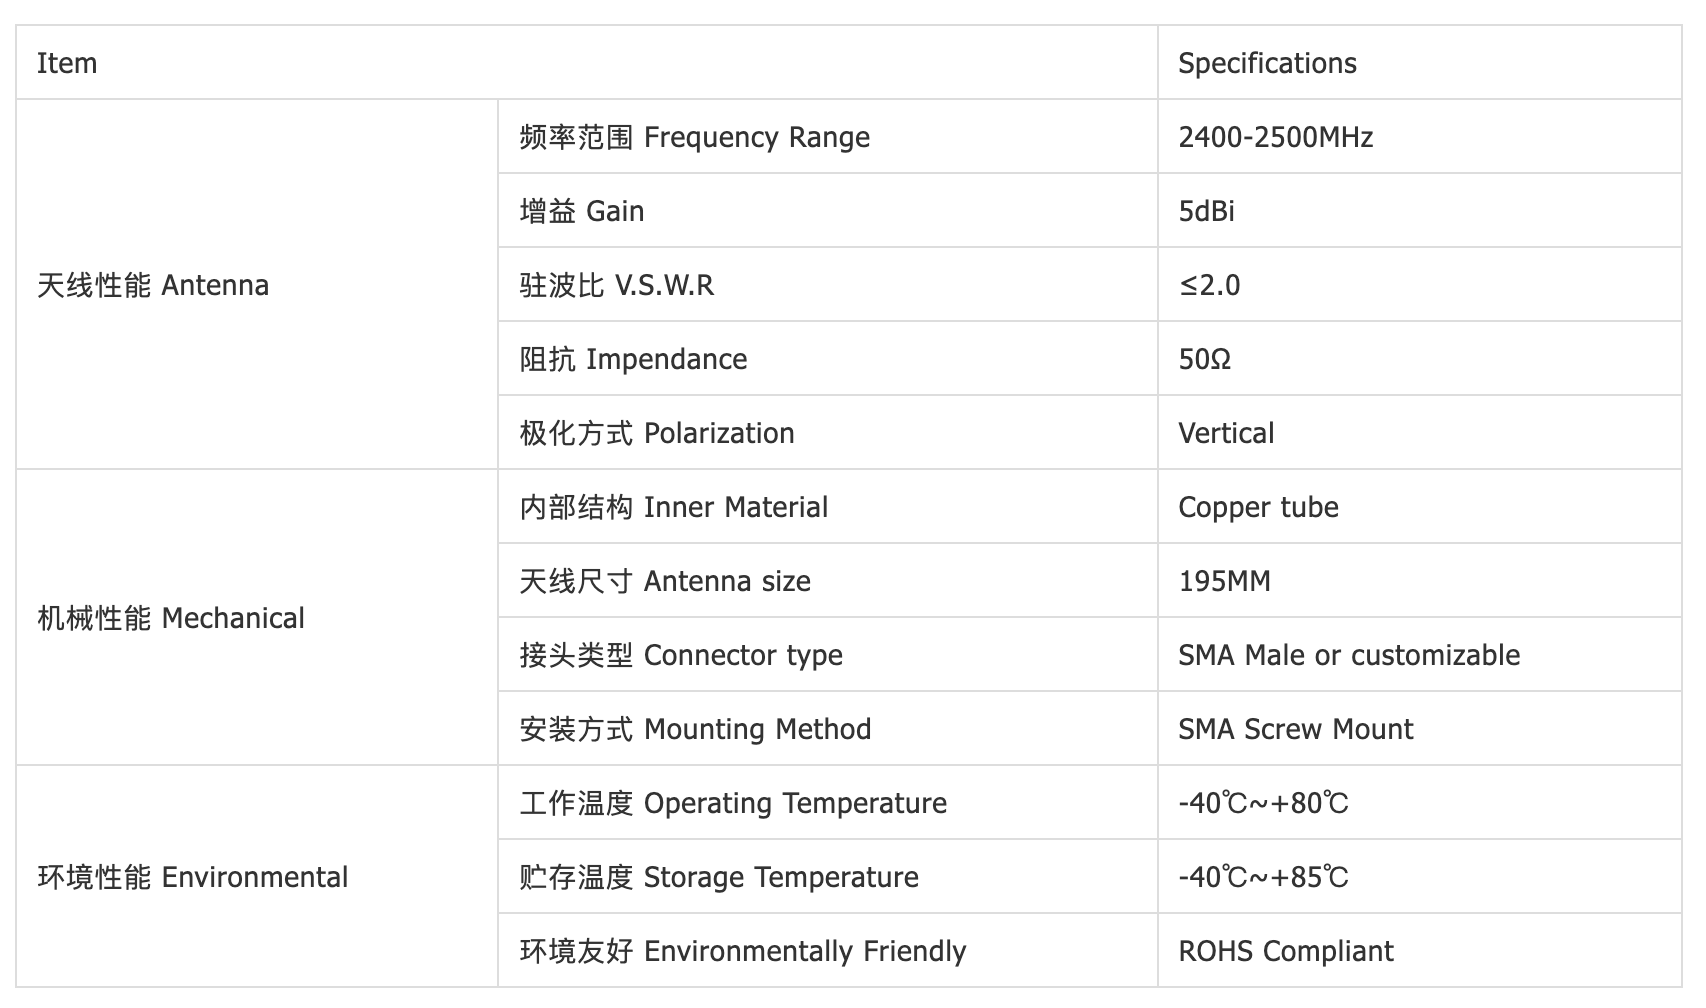
Task: Click the Item header cell
Action: point(587,62)
